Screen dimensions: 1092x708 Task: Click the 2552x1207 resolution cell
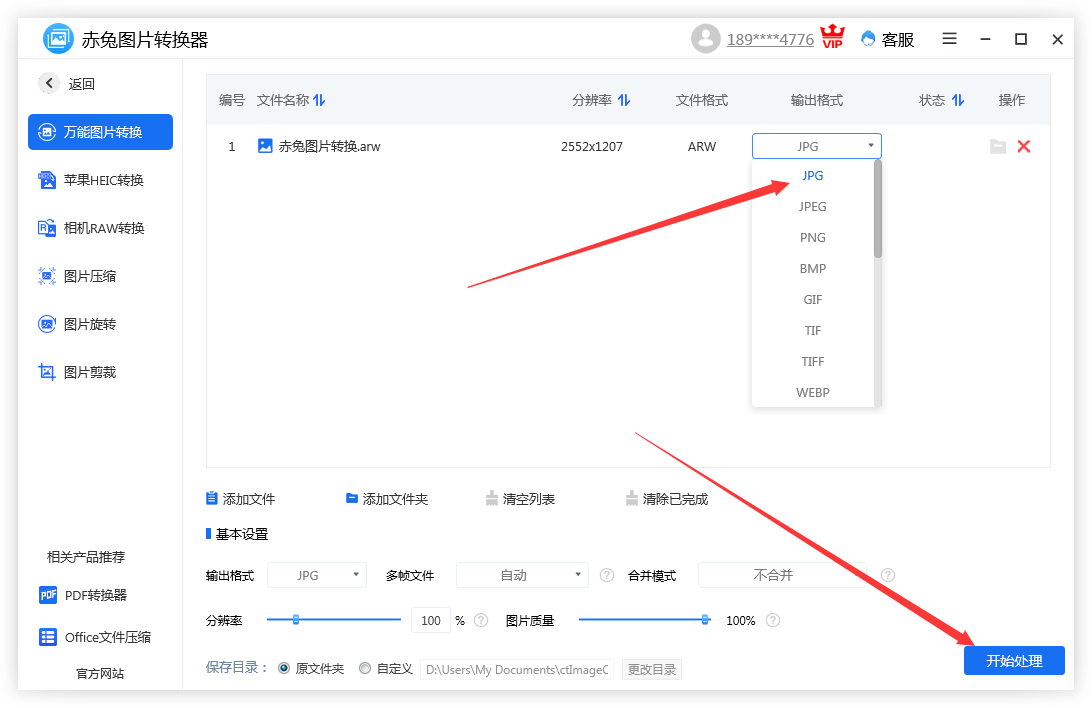click(x=592, y=146)
